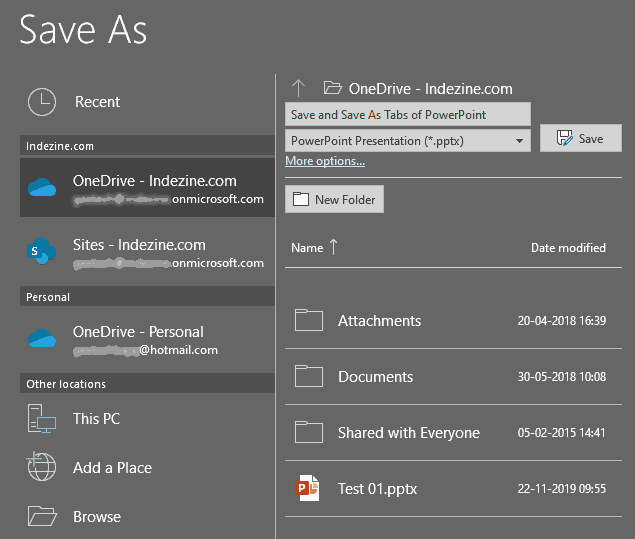This screenshot has width=635, height=539.
Task: Click the Shared with Everyone folder icon
Action: [x=309, y=432]
